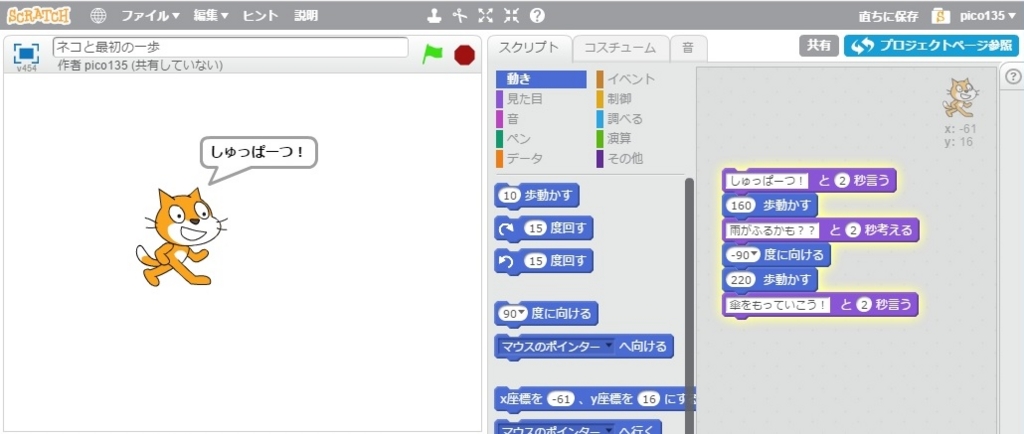Switch to the コスチューム tab
The width and height of the screenshot is (1024, 434).
[620, 48]
